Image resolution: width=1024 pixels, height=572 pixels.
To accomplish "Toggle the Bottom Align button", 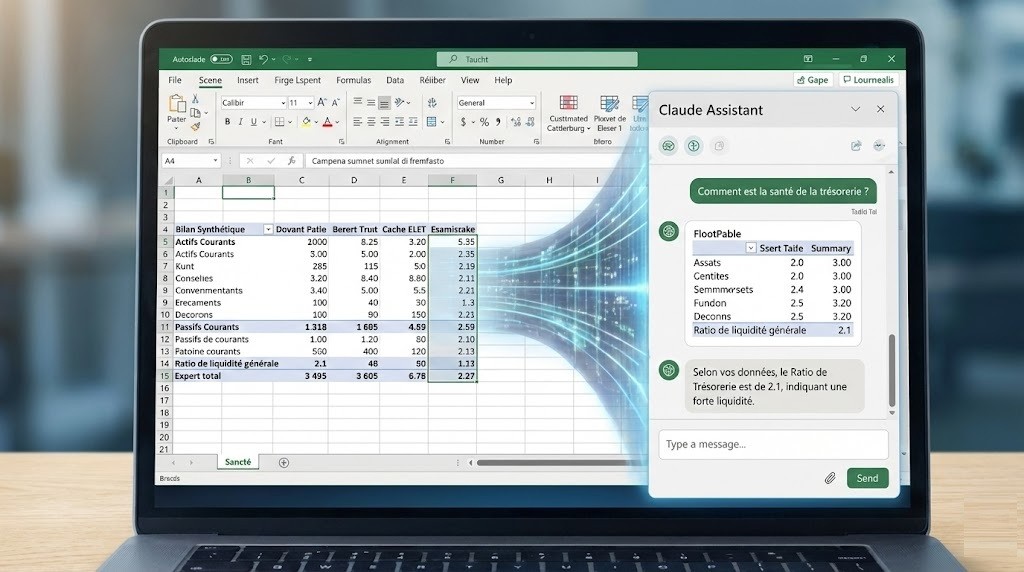I will click(385, 103).
